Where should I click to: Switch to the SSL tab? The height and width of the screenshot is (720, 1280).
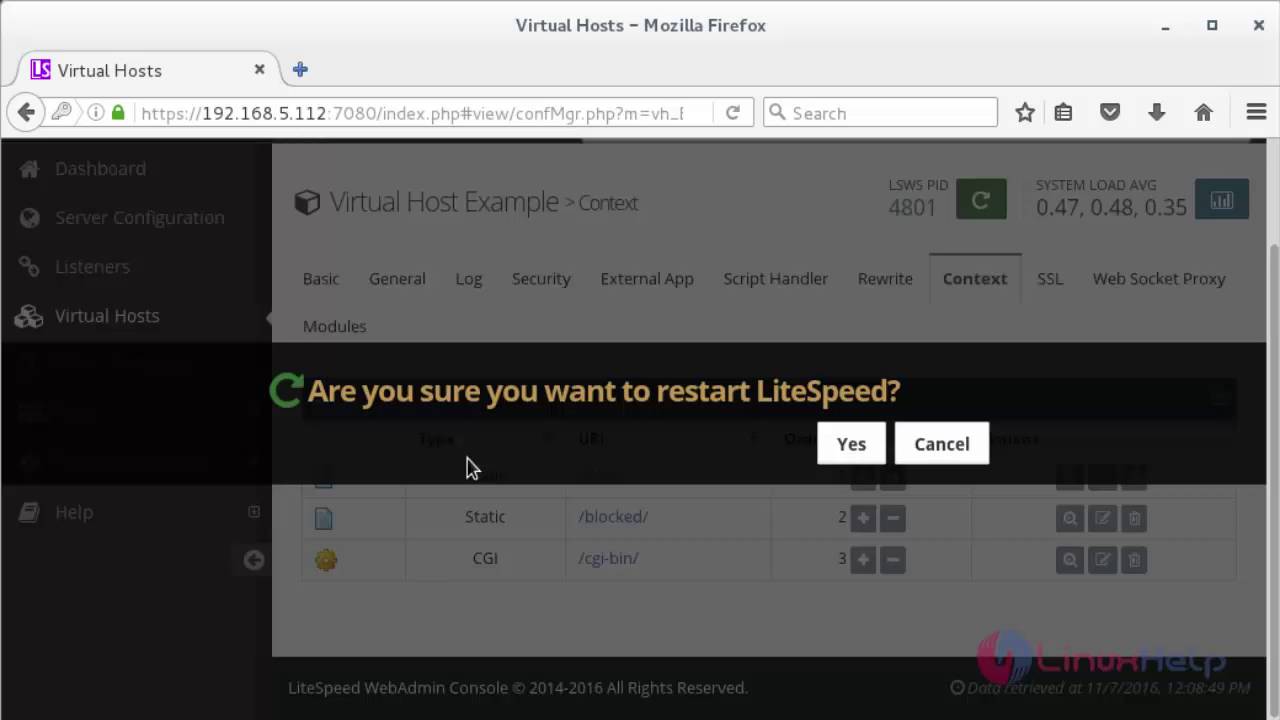1050,279
